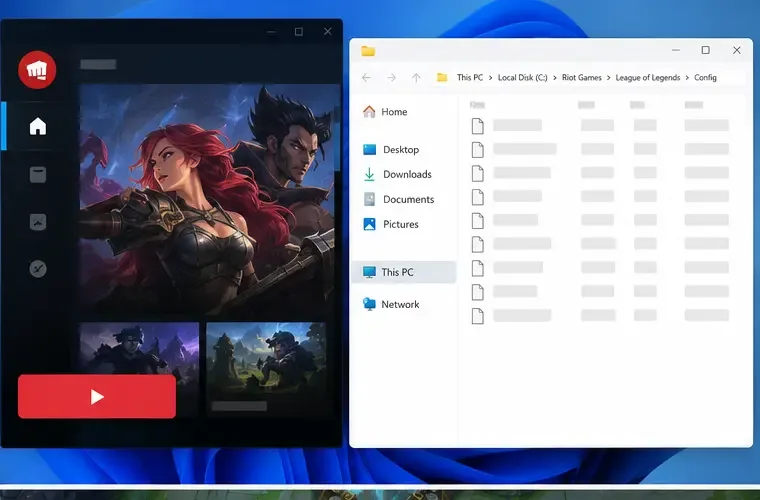
Task: Click the folder icon in the address bar
Action: pos(442,78)
